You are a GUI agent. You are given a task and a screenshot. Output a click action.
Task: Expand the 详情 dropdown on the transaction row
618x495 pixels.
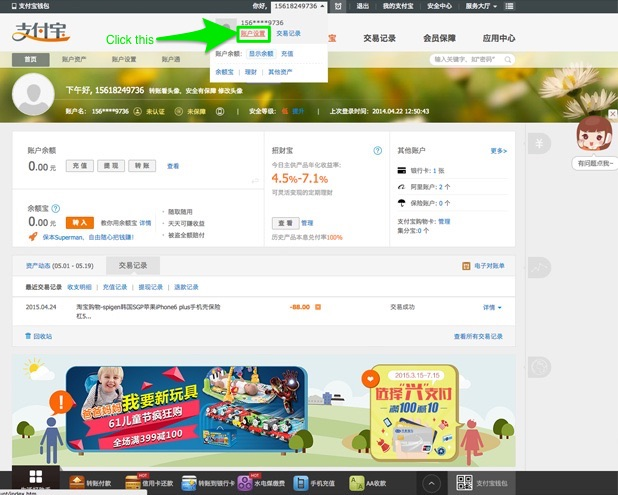493,307
